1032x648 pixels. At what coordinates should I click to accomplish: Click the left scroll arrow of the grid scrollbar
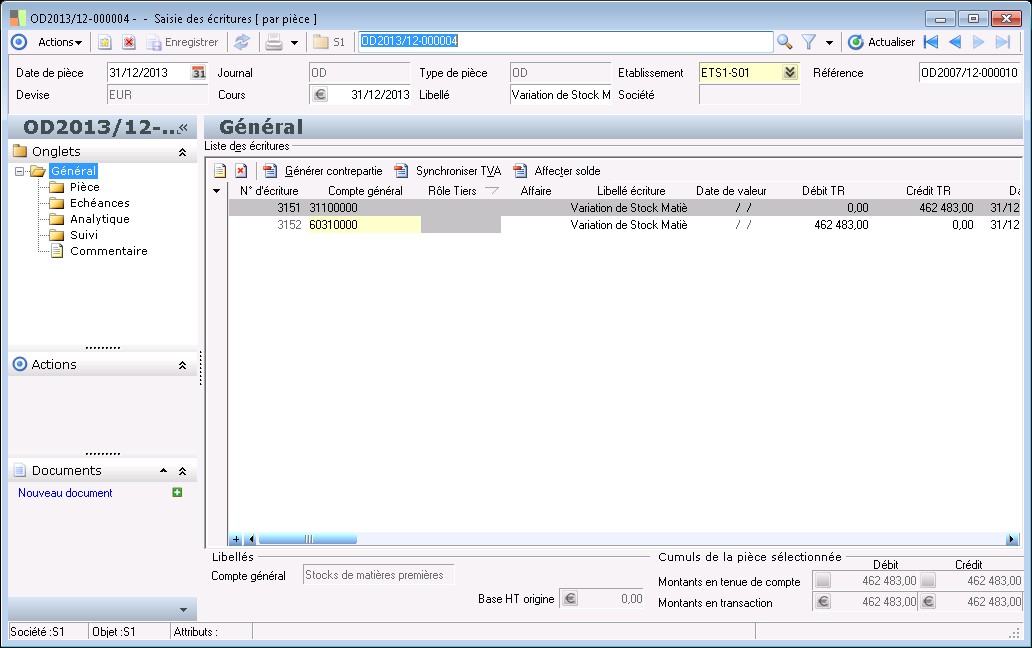251,539
